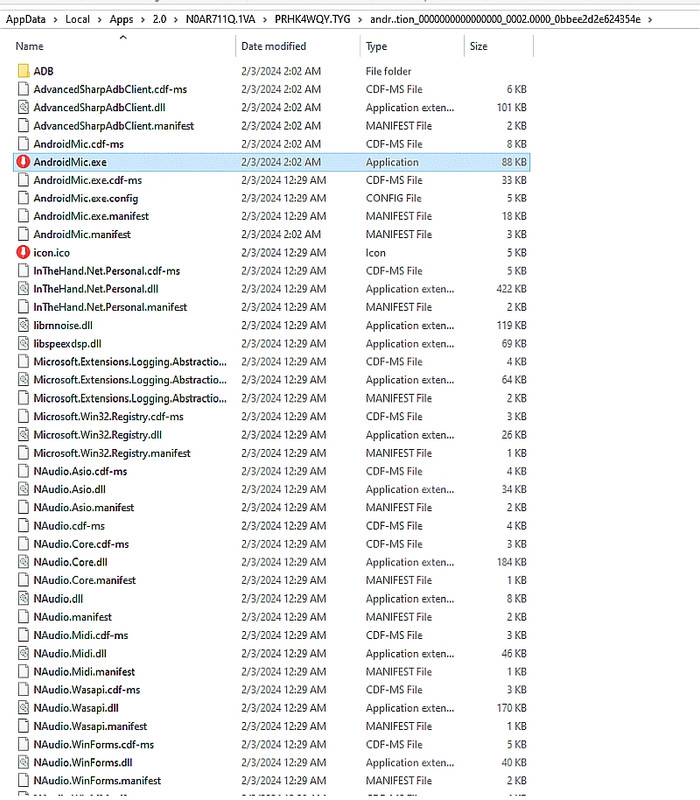Image resolution: width=700 pixels, height=800 pixels.
Task: Click the icon.ico file's red icon
Action: 23,253
